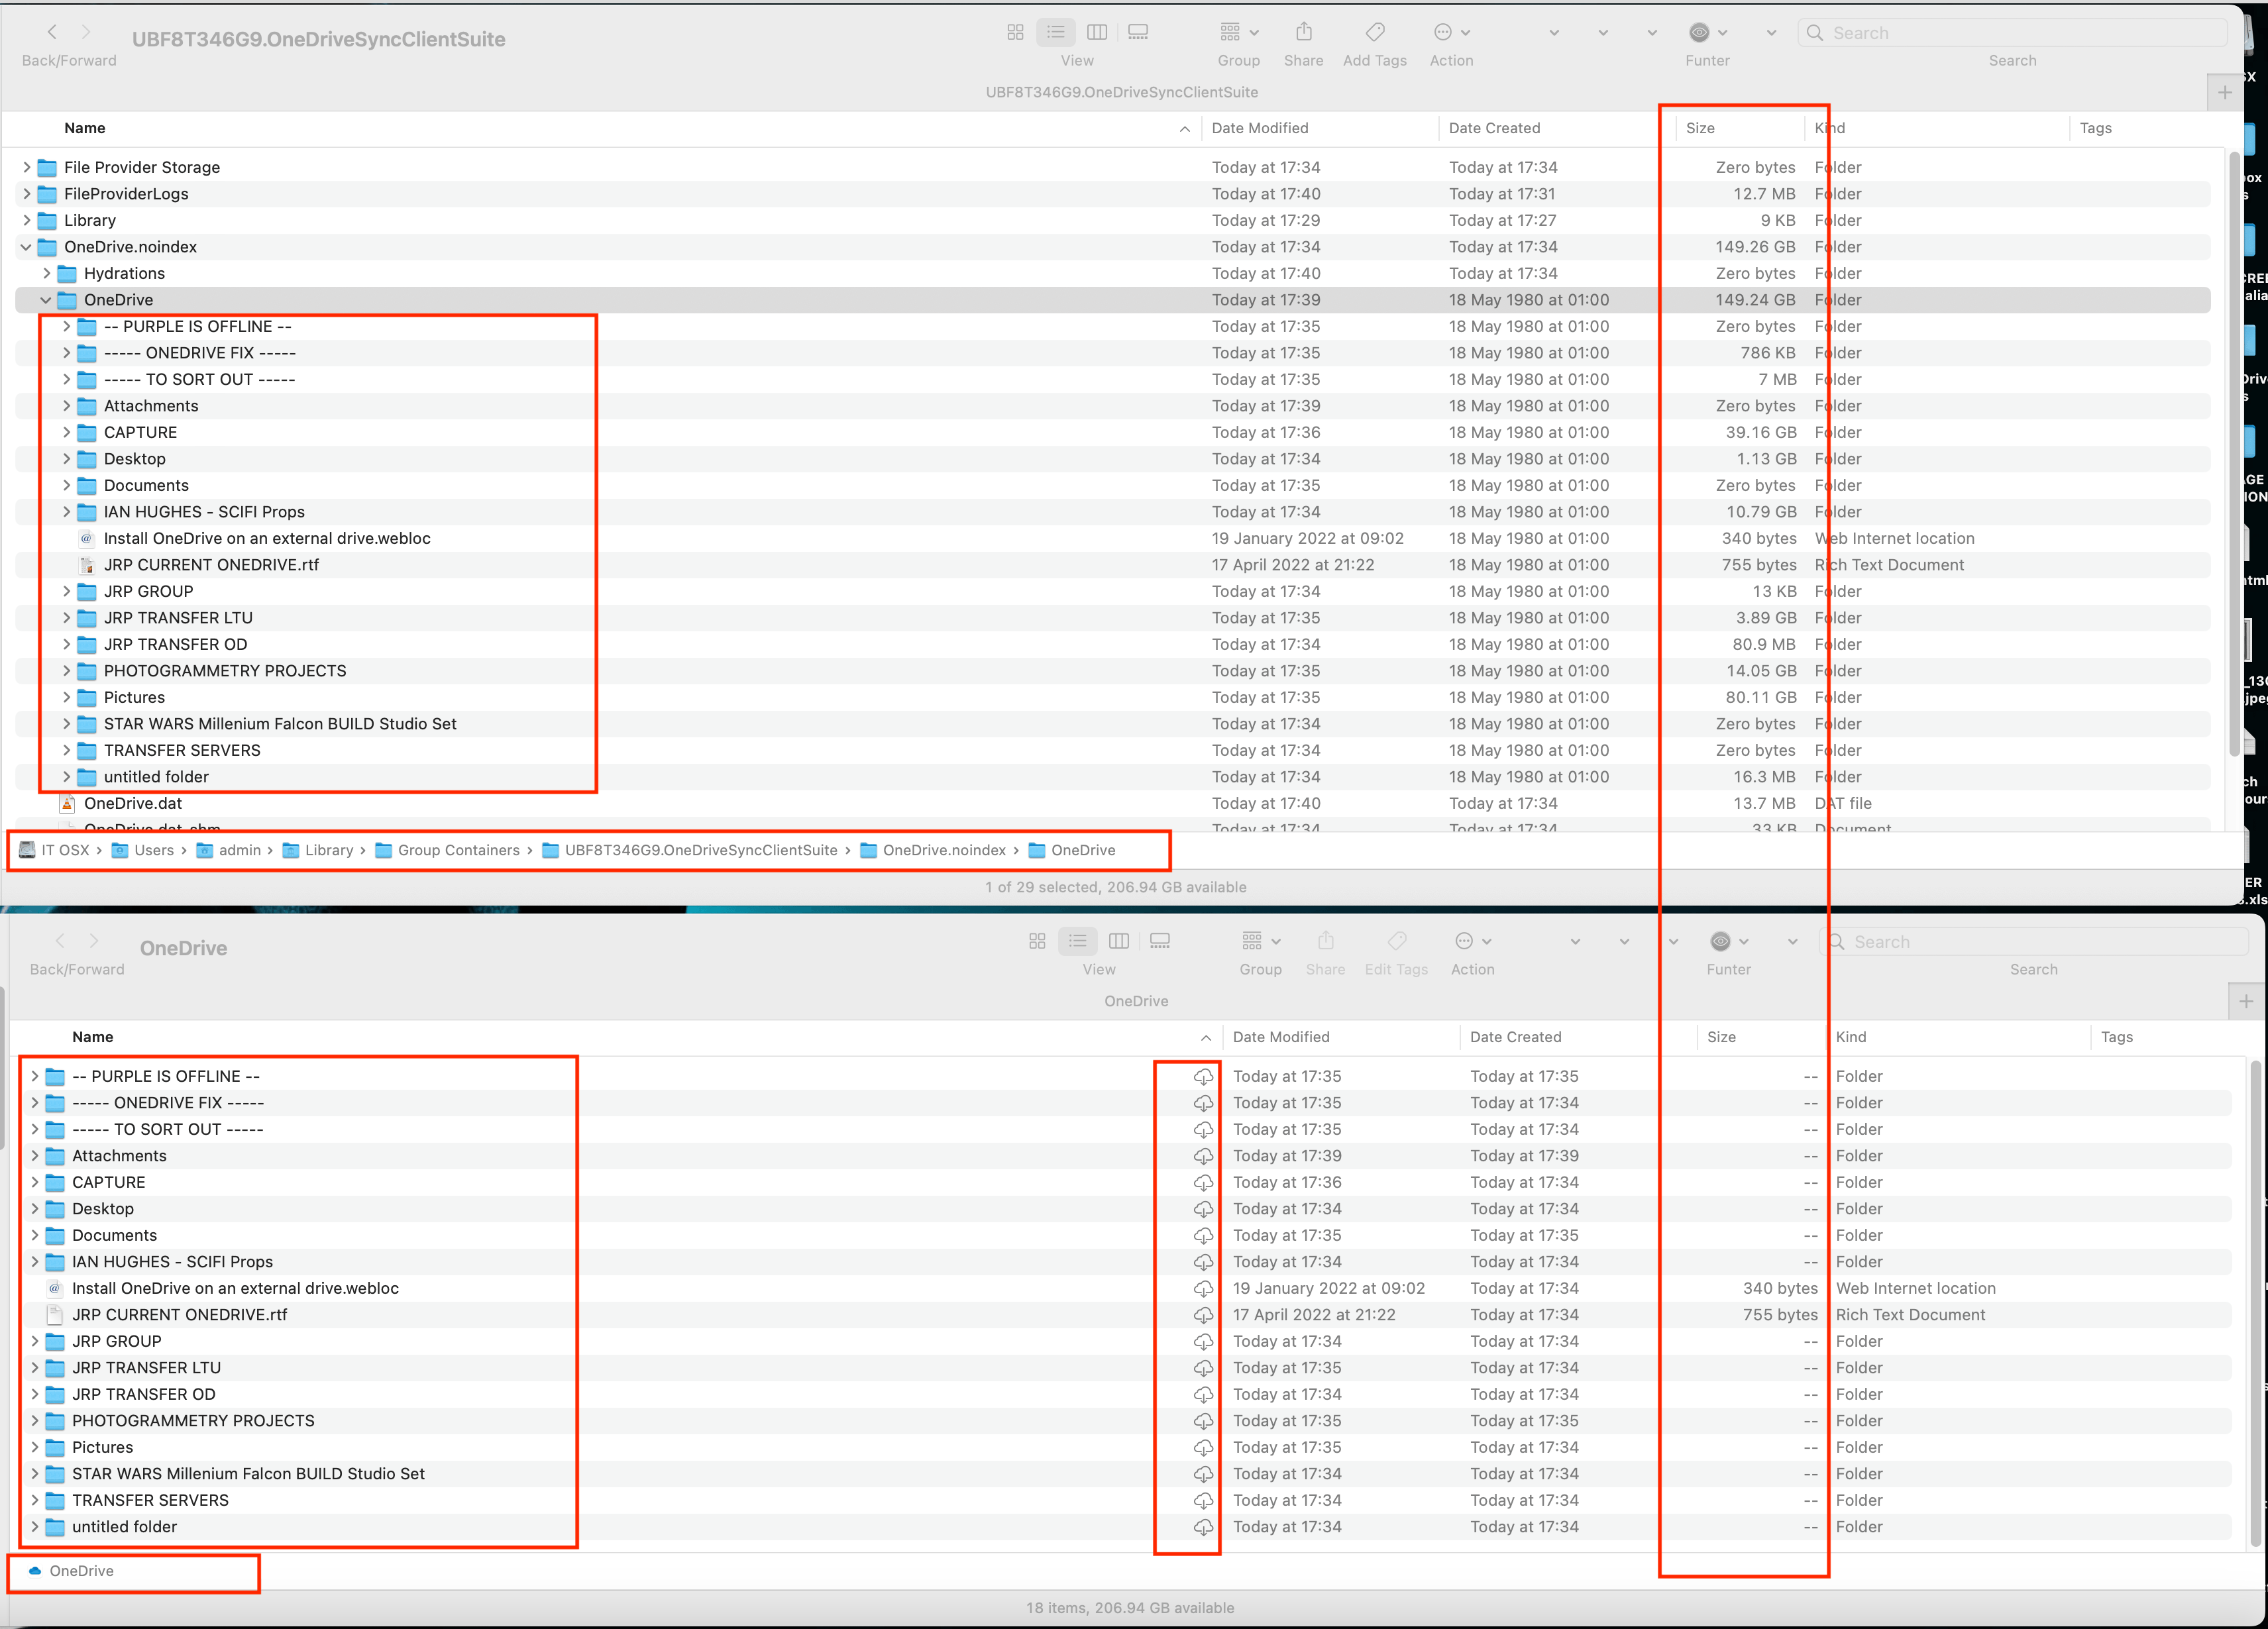
Task: Select column view in top window toolbar
Action: coord(1097,33)
